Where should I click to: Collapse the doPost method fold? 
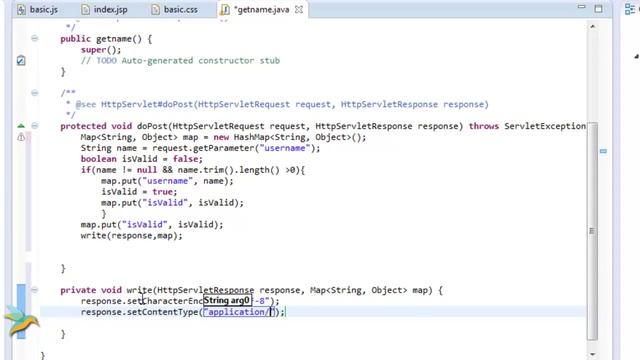coord(35,126)
